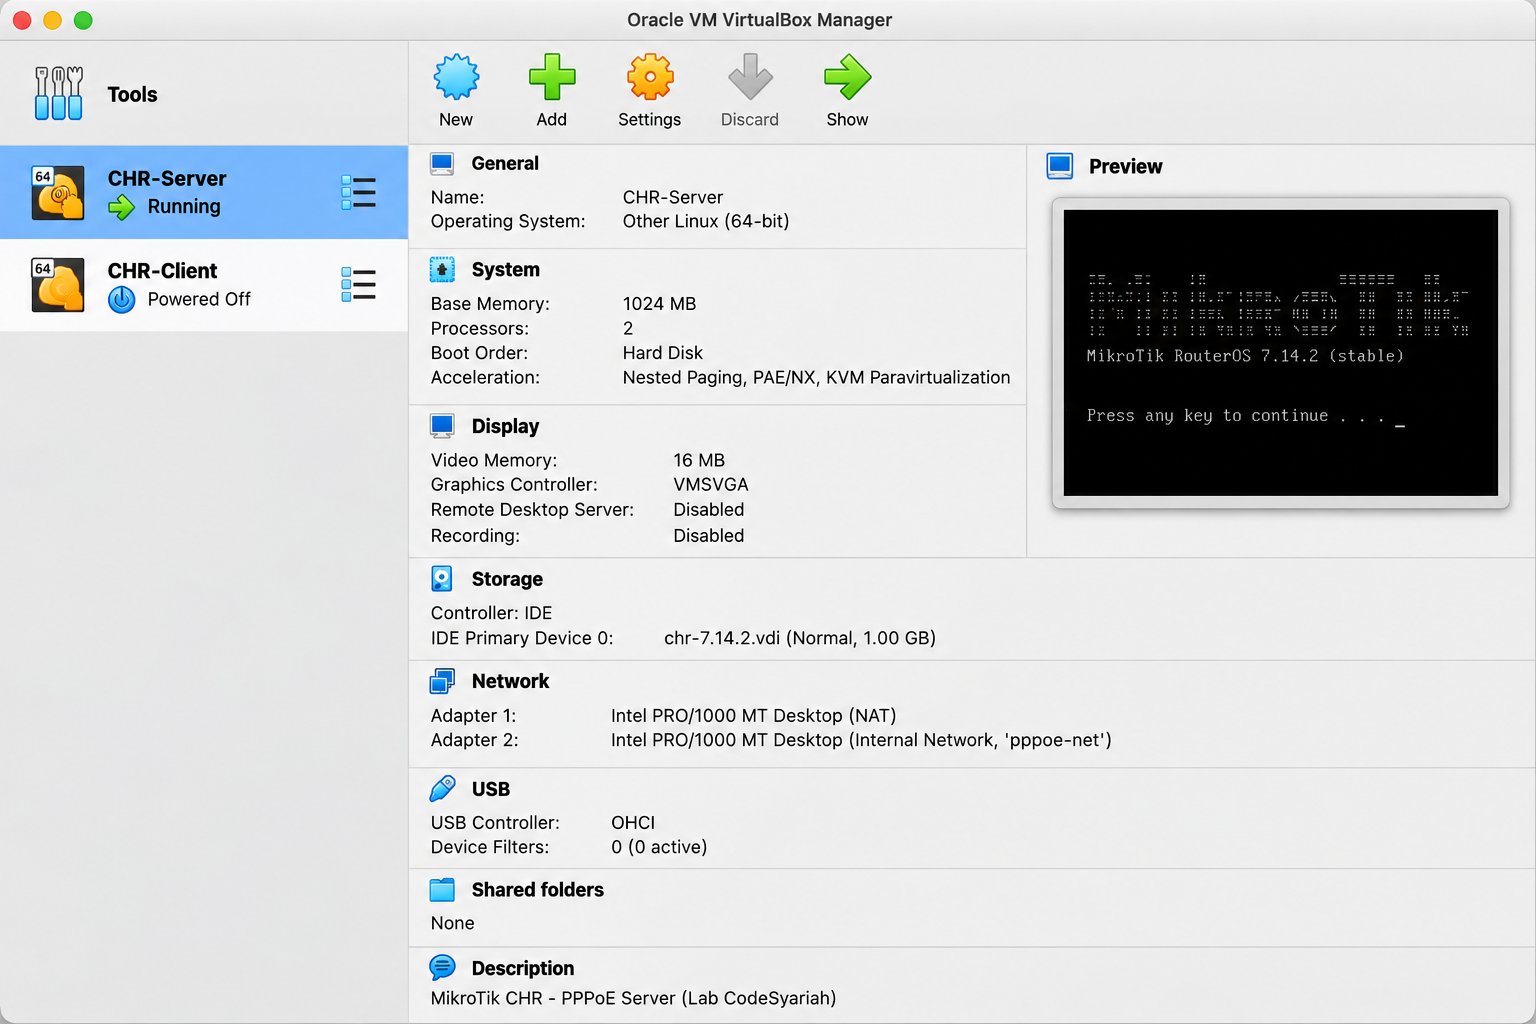Open the System settings heading link
Image resolution: width=1536 pixels, height=1024 pixels.
pos(506,270)
